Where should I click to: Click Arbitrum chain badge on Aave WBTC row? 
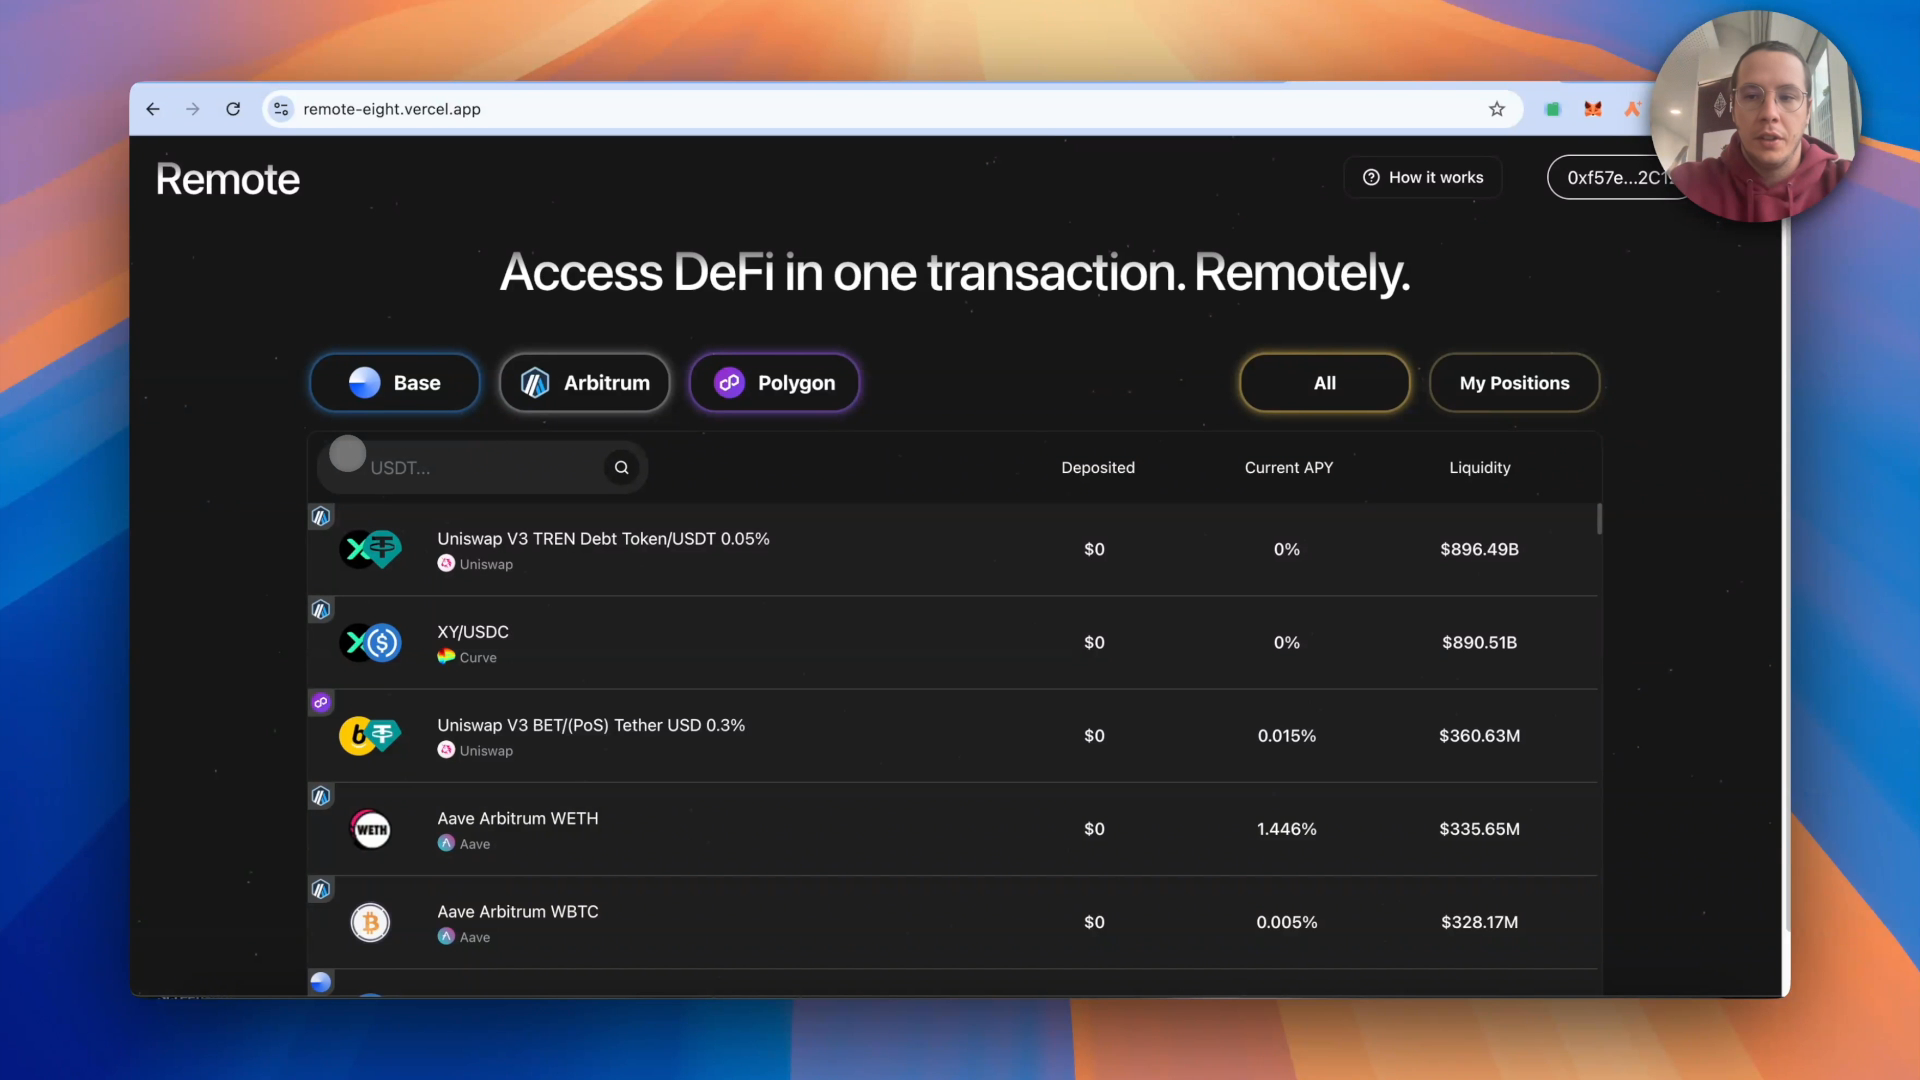click(321, 889)
